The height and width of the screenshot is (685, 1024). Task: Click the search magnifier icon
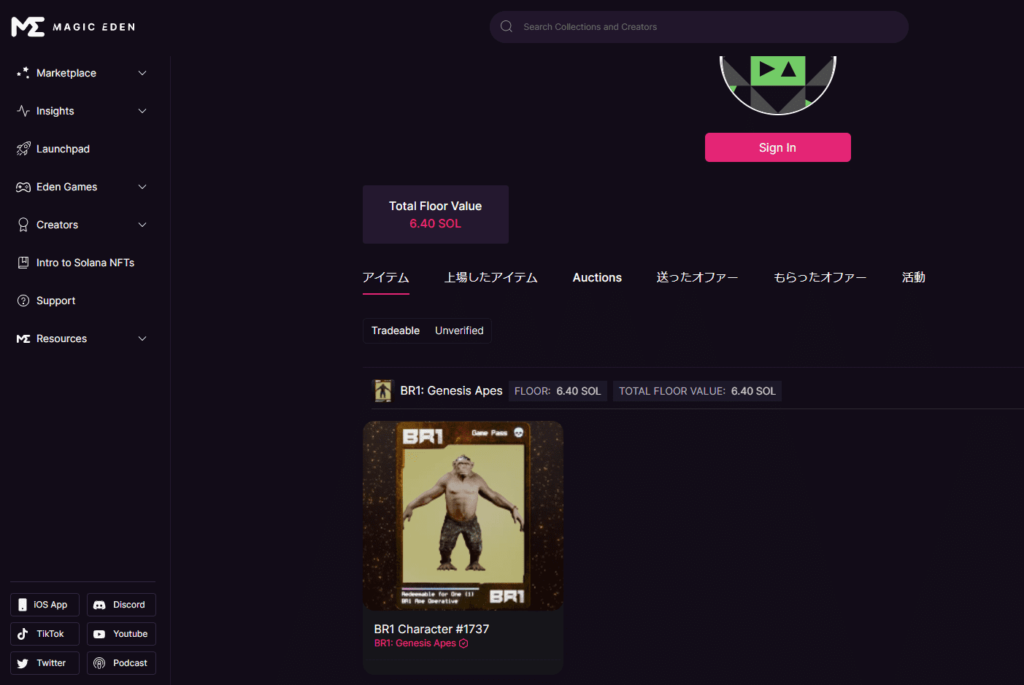click(x=506, y=27)
